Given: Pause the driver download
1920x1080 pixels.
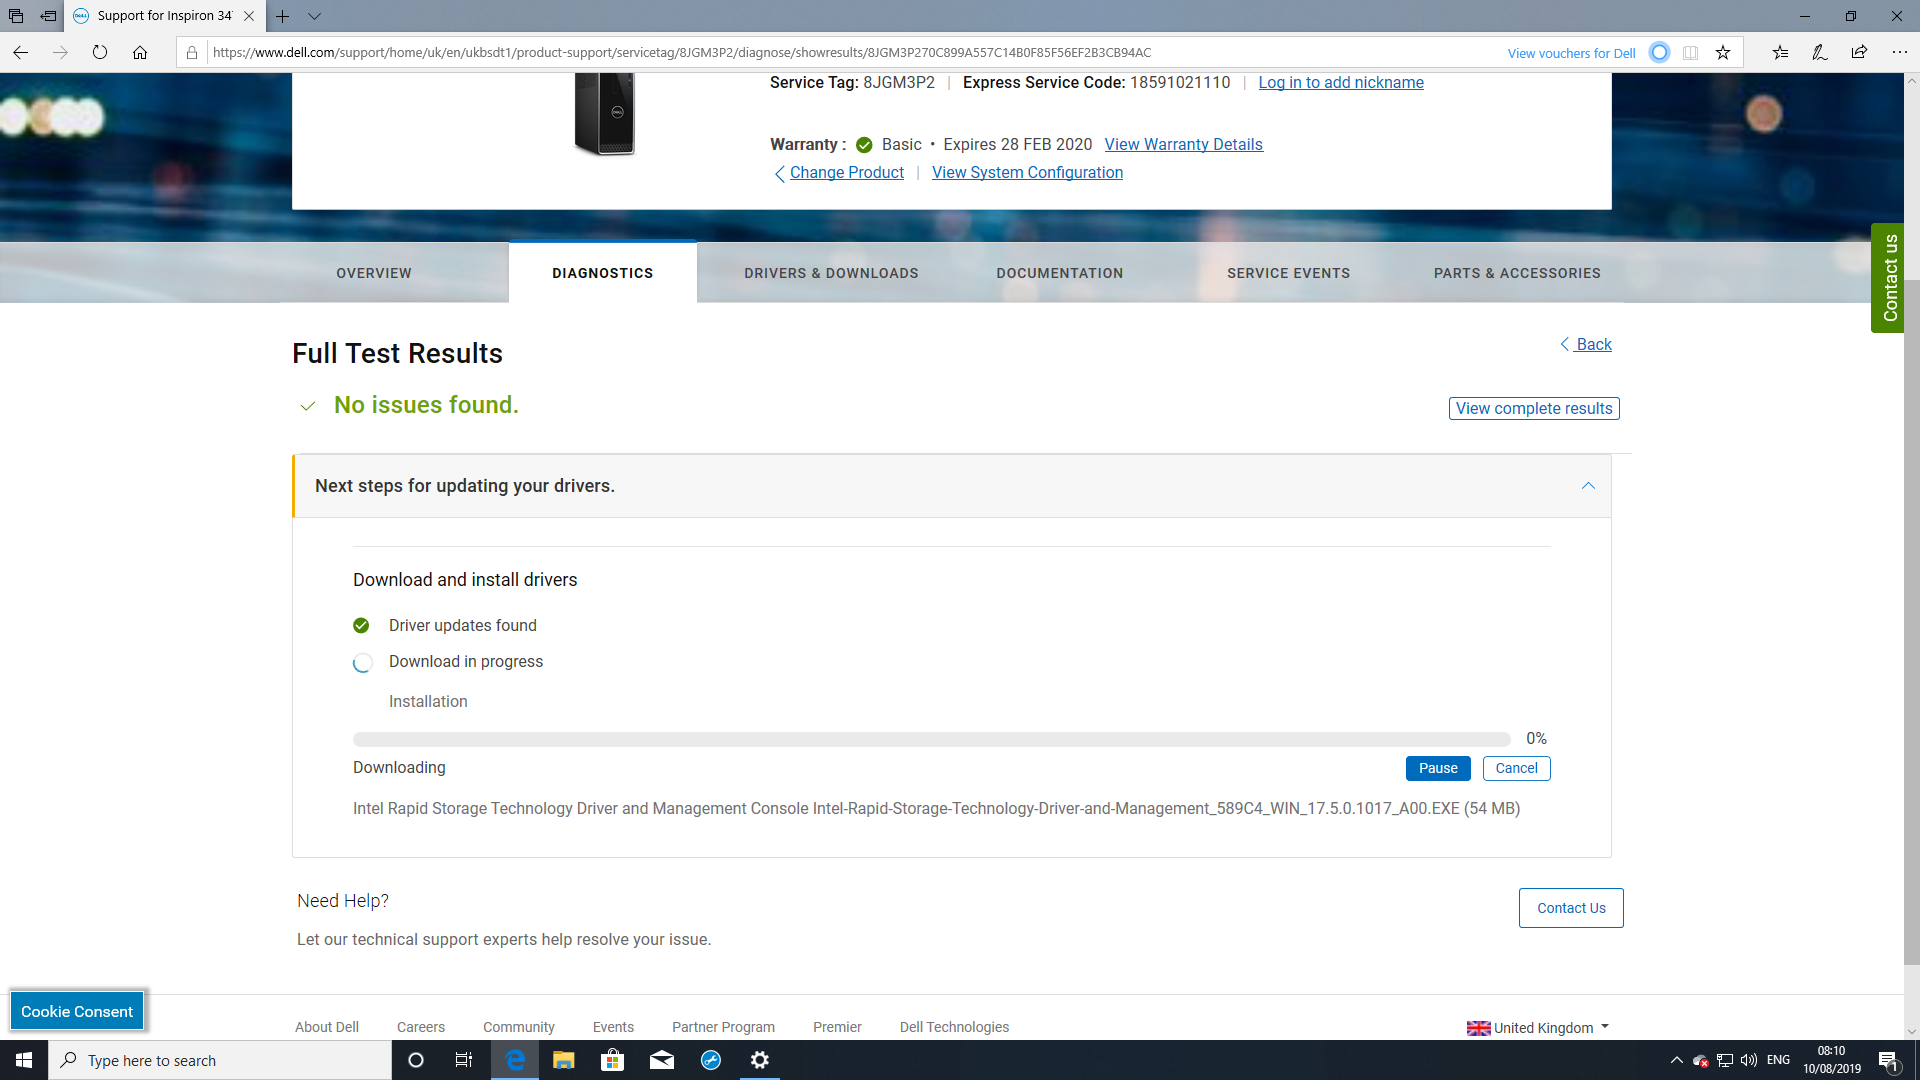Looking at the screenshot, I should [1437, 768].
